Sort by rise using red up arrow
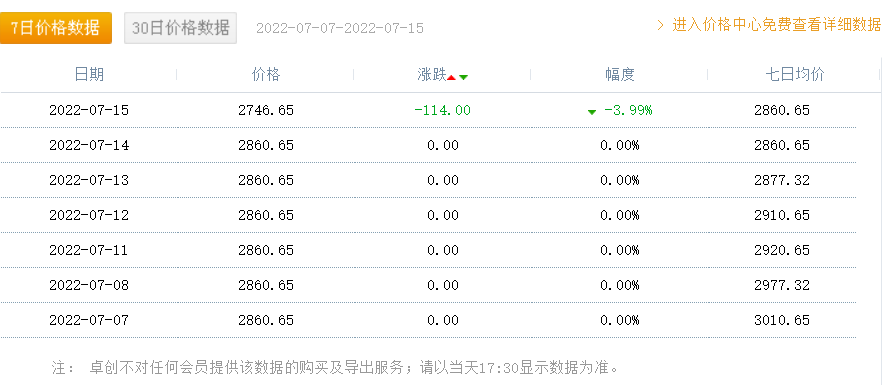 pyautogui.click(x=451, y=77)
